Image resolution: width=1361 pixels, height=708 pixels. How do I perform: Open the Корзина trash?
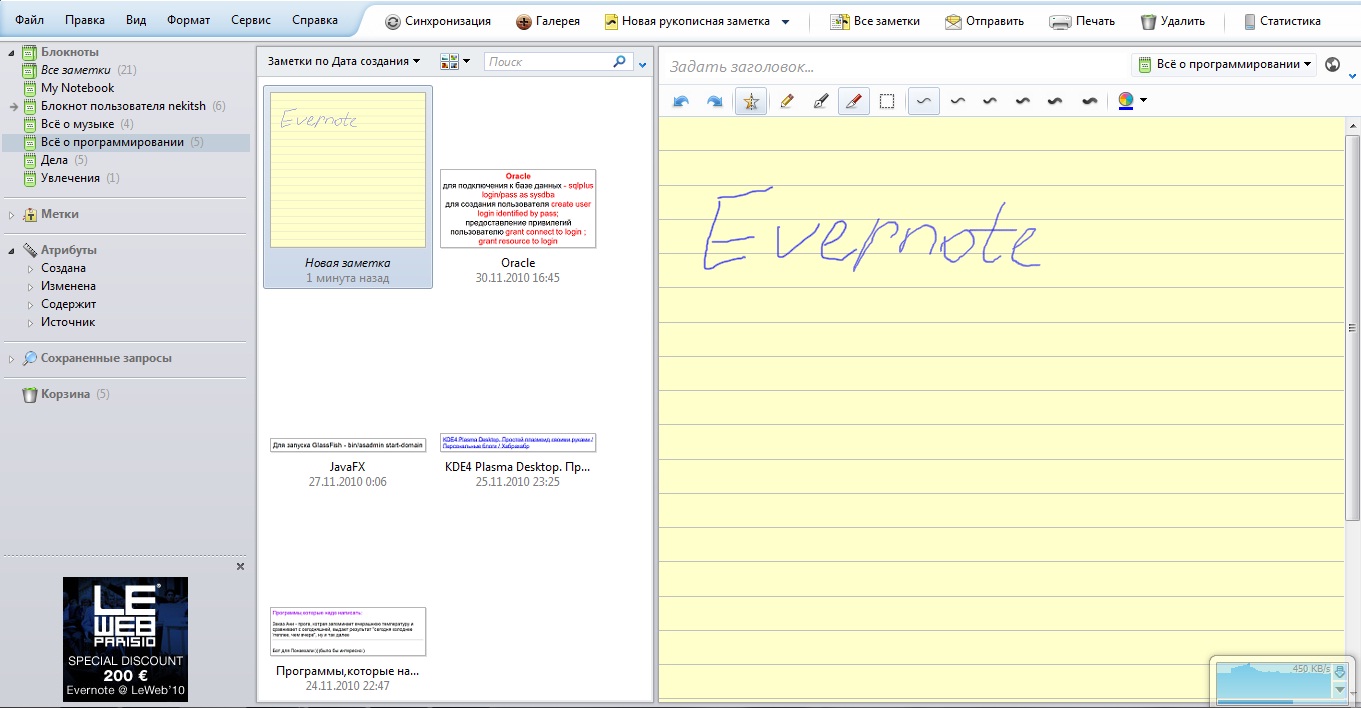coord(65,394)
